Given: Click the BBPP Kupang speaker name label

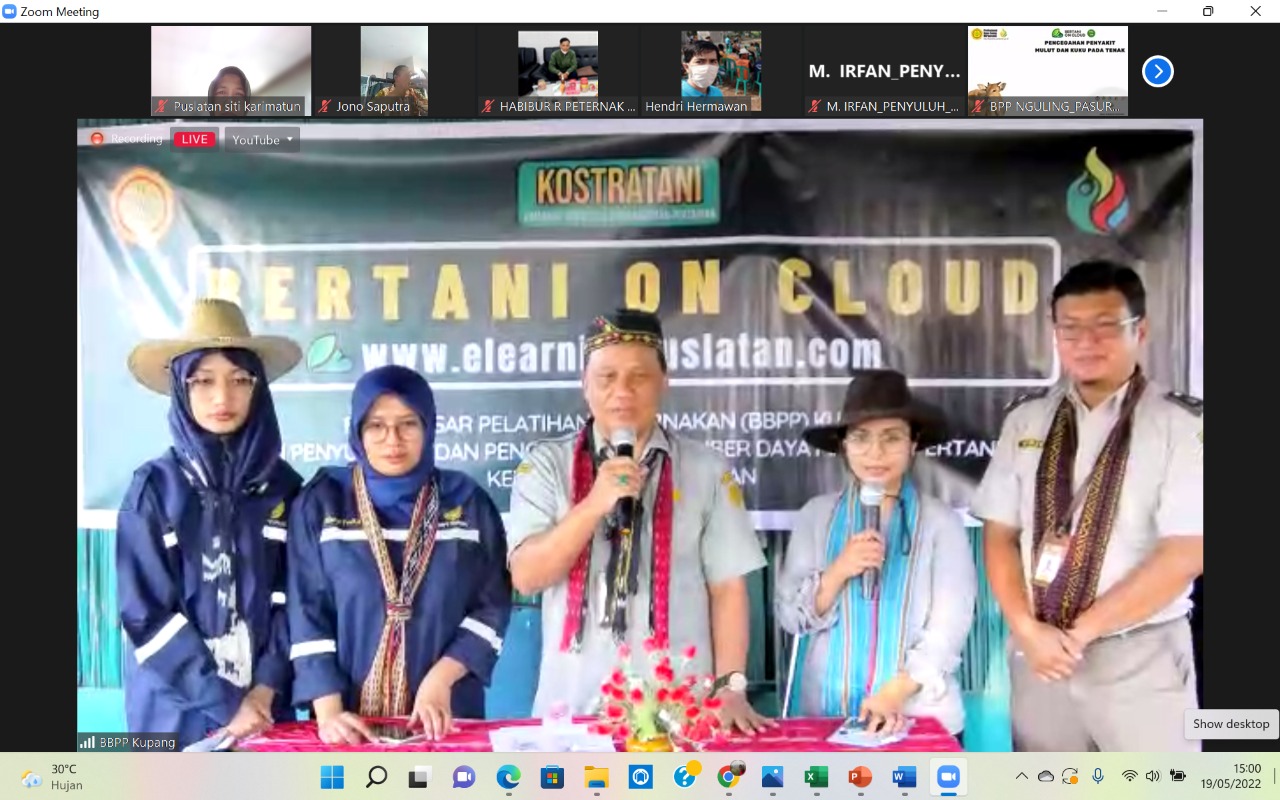Looking at the screenshot, I should tap(137, 742).
